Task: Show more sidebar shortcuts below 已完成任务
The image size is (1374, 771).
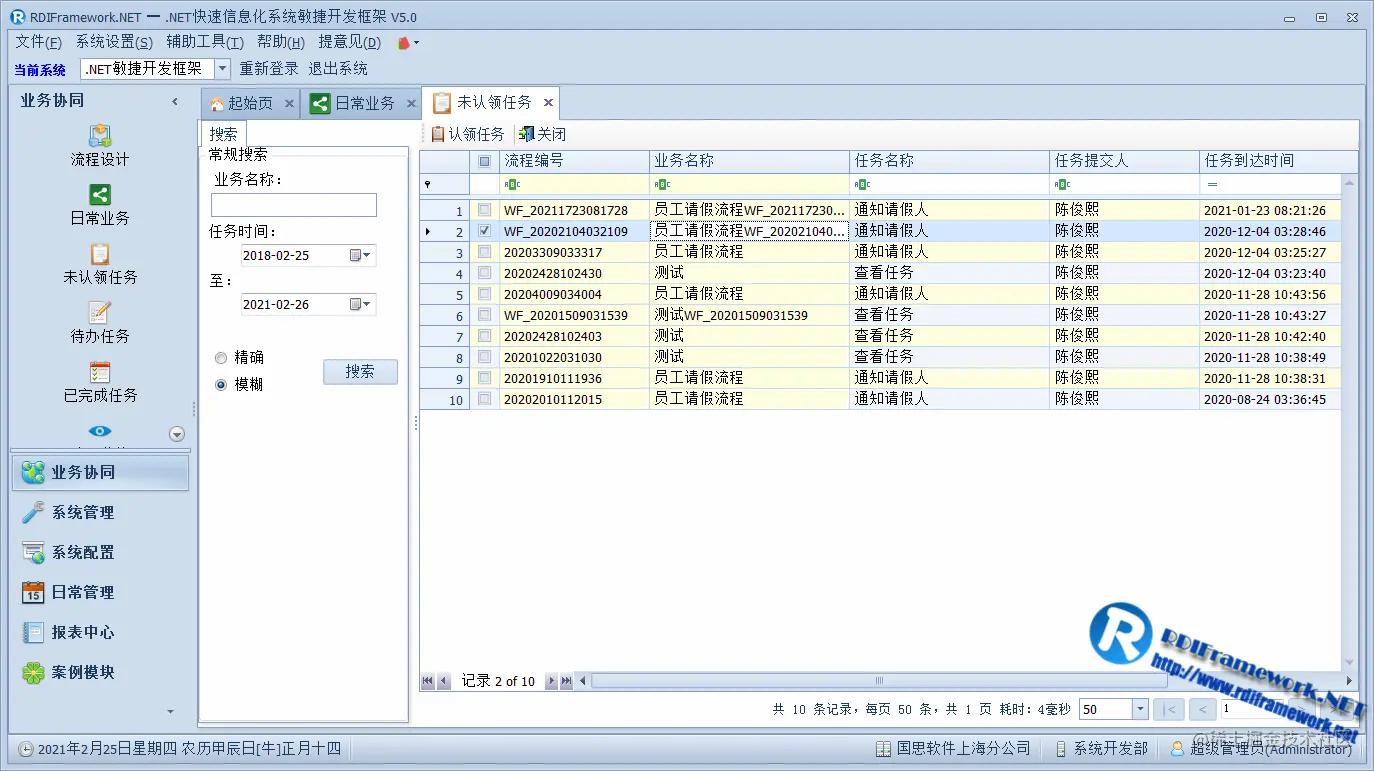Action: [177, 434]
